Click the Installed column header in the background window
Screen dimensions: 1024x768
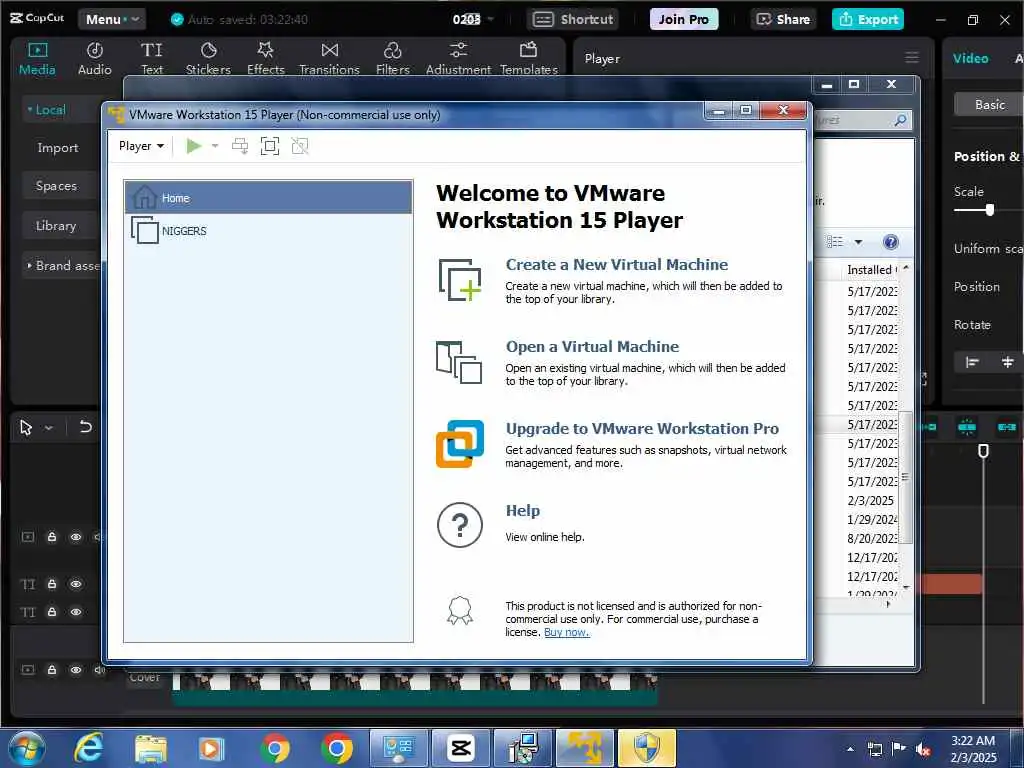[x=871, y=270]
